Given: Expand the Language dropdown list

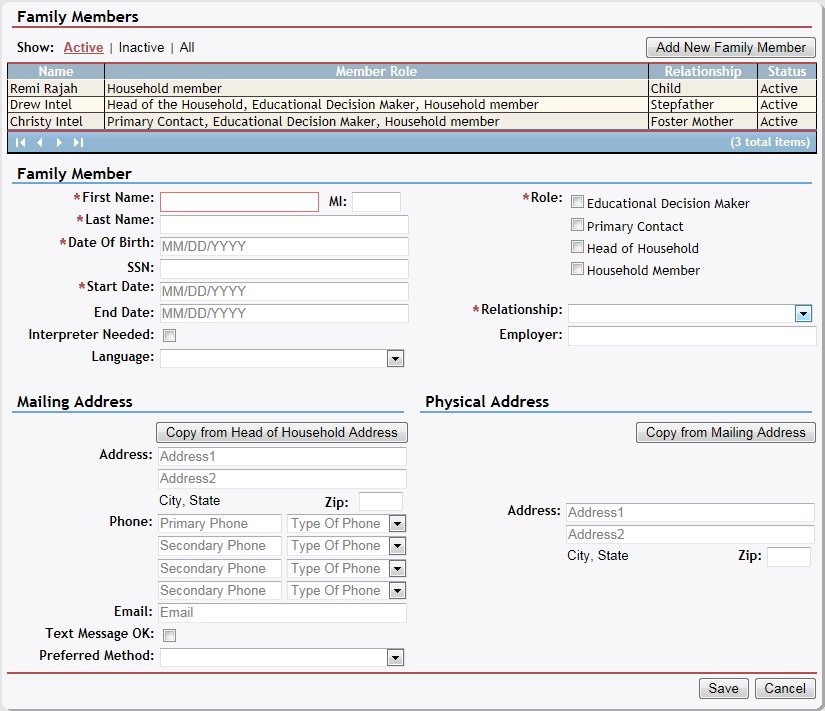Looking at the screenshot, I should [x=395, y=358].
